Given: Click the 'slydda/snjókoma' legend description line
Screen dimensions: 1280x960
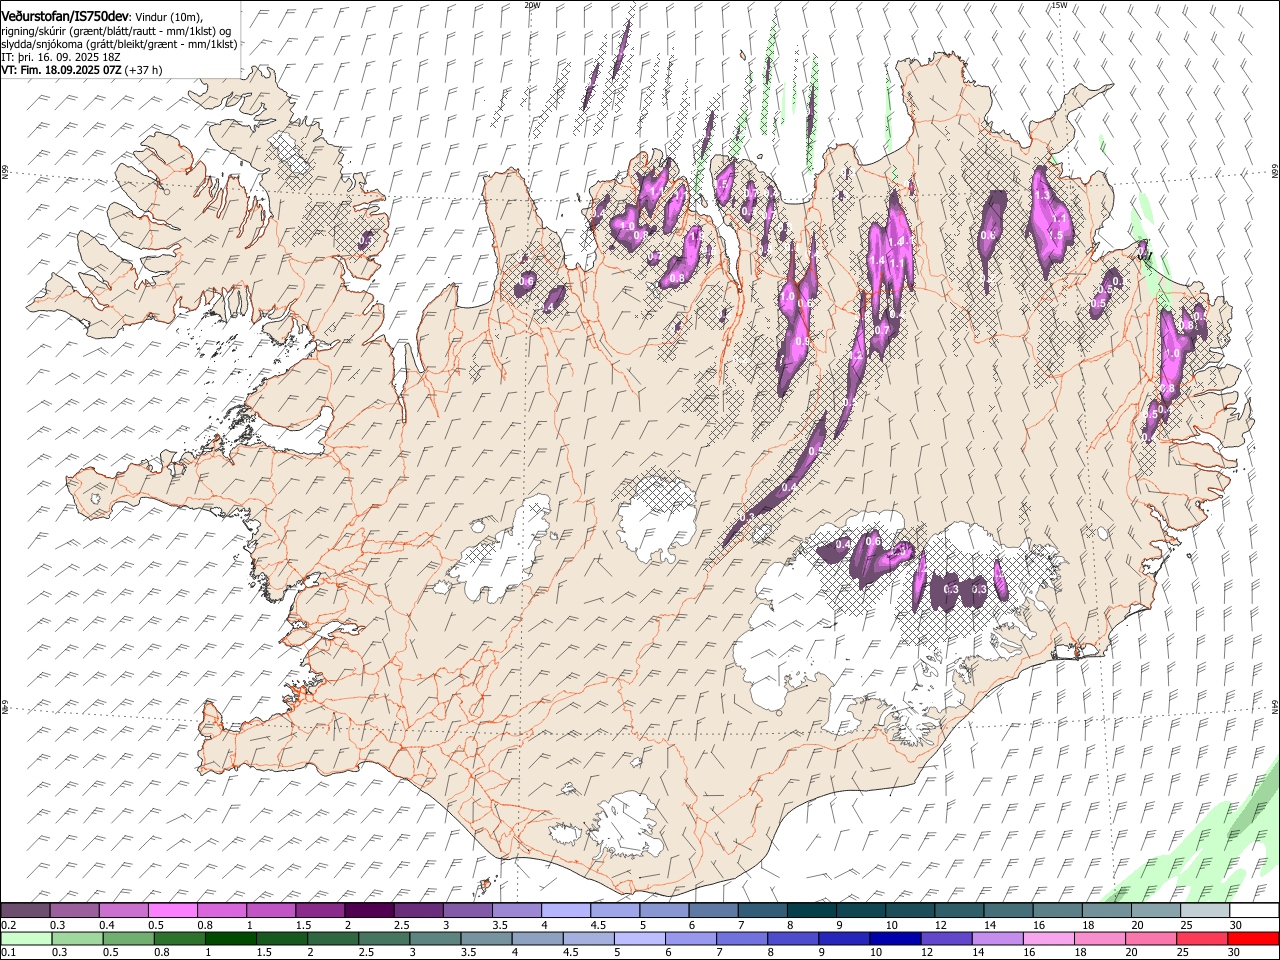Looking at the screenshot, I should (119, 44).
